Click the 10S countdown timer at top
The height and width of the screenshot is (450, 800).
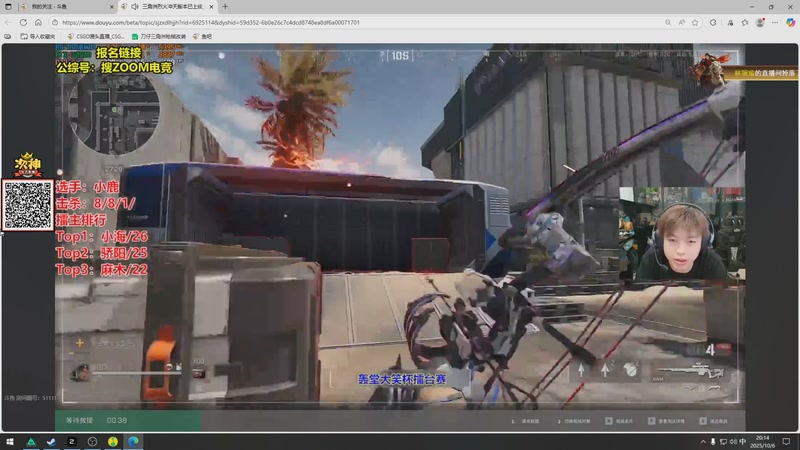[x=400, y=56]
